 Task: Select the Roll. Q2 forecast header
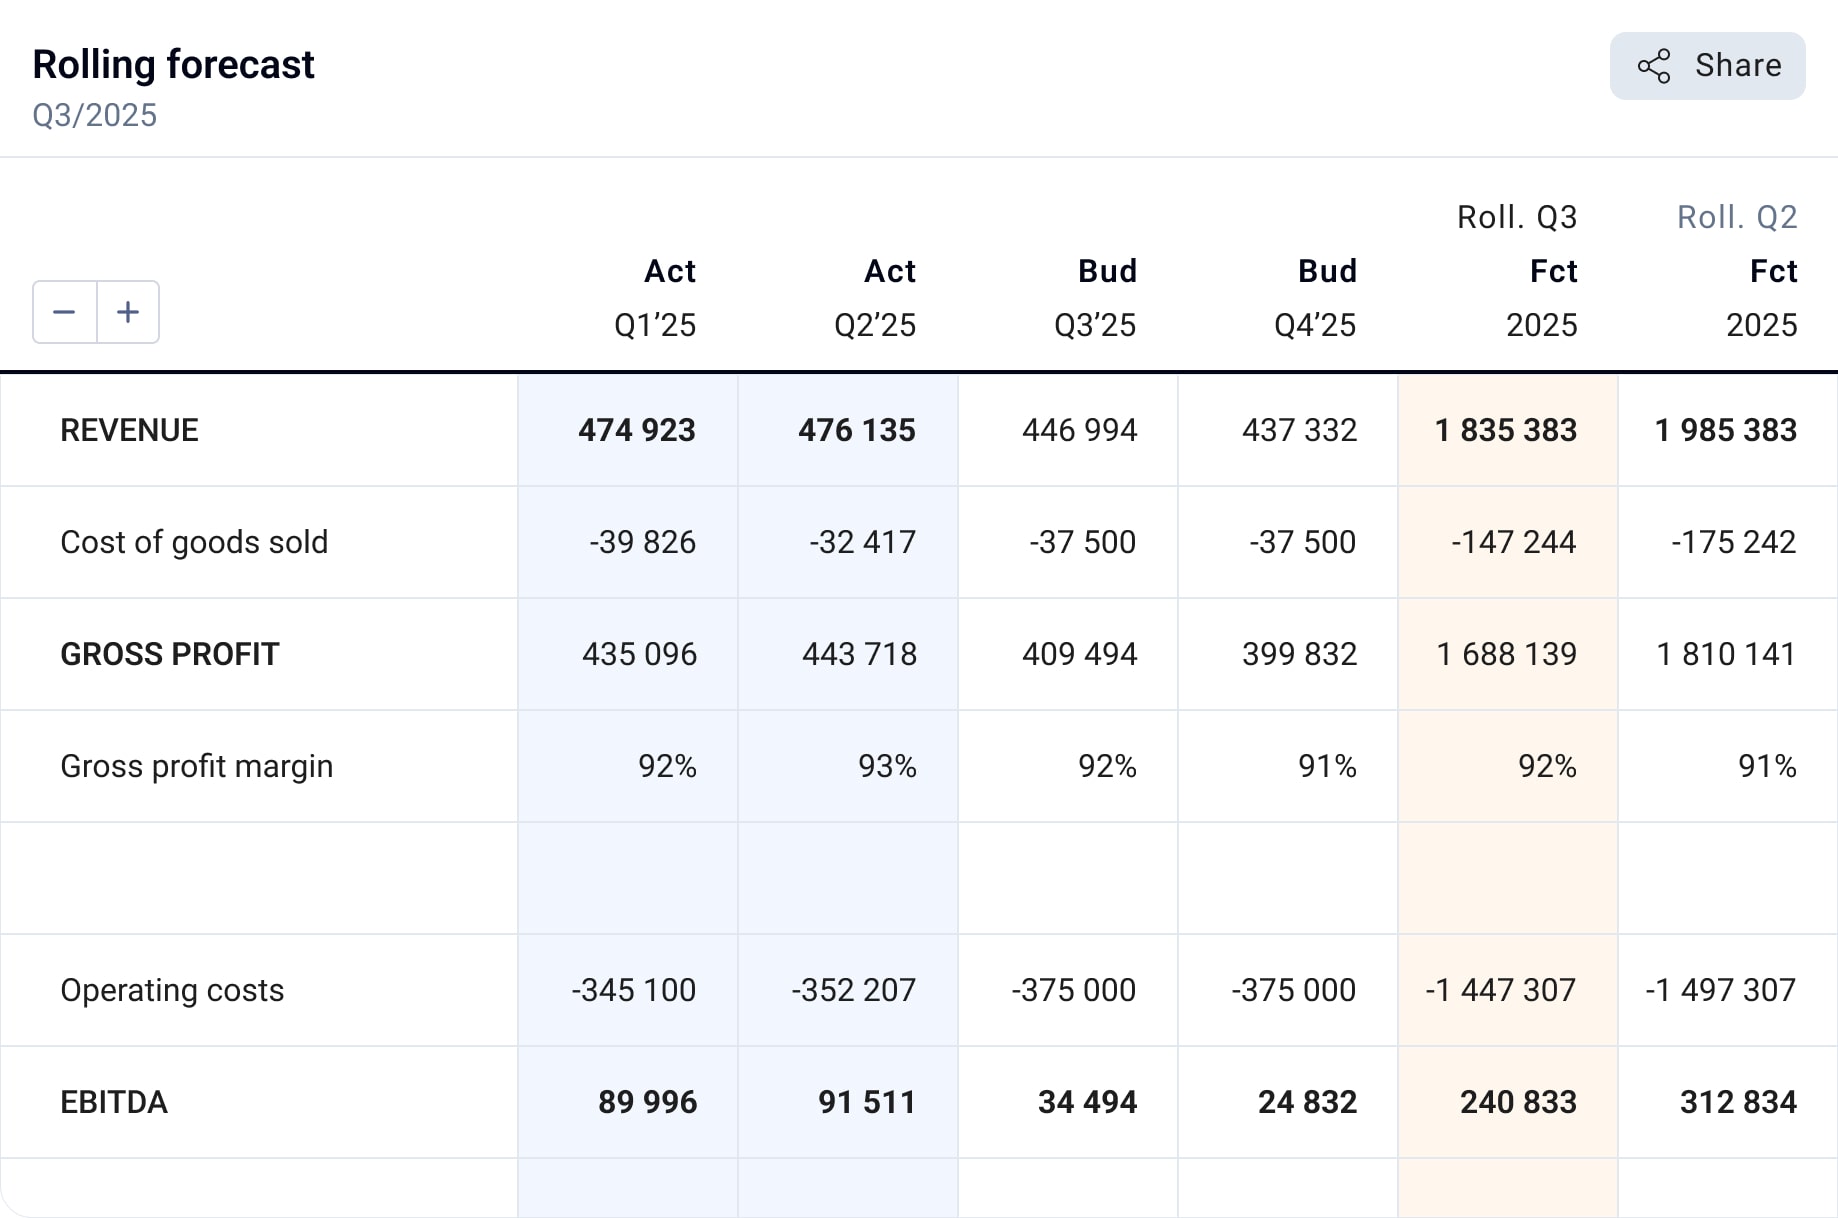click(x=1736, y=217)
